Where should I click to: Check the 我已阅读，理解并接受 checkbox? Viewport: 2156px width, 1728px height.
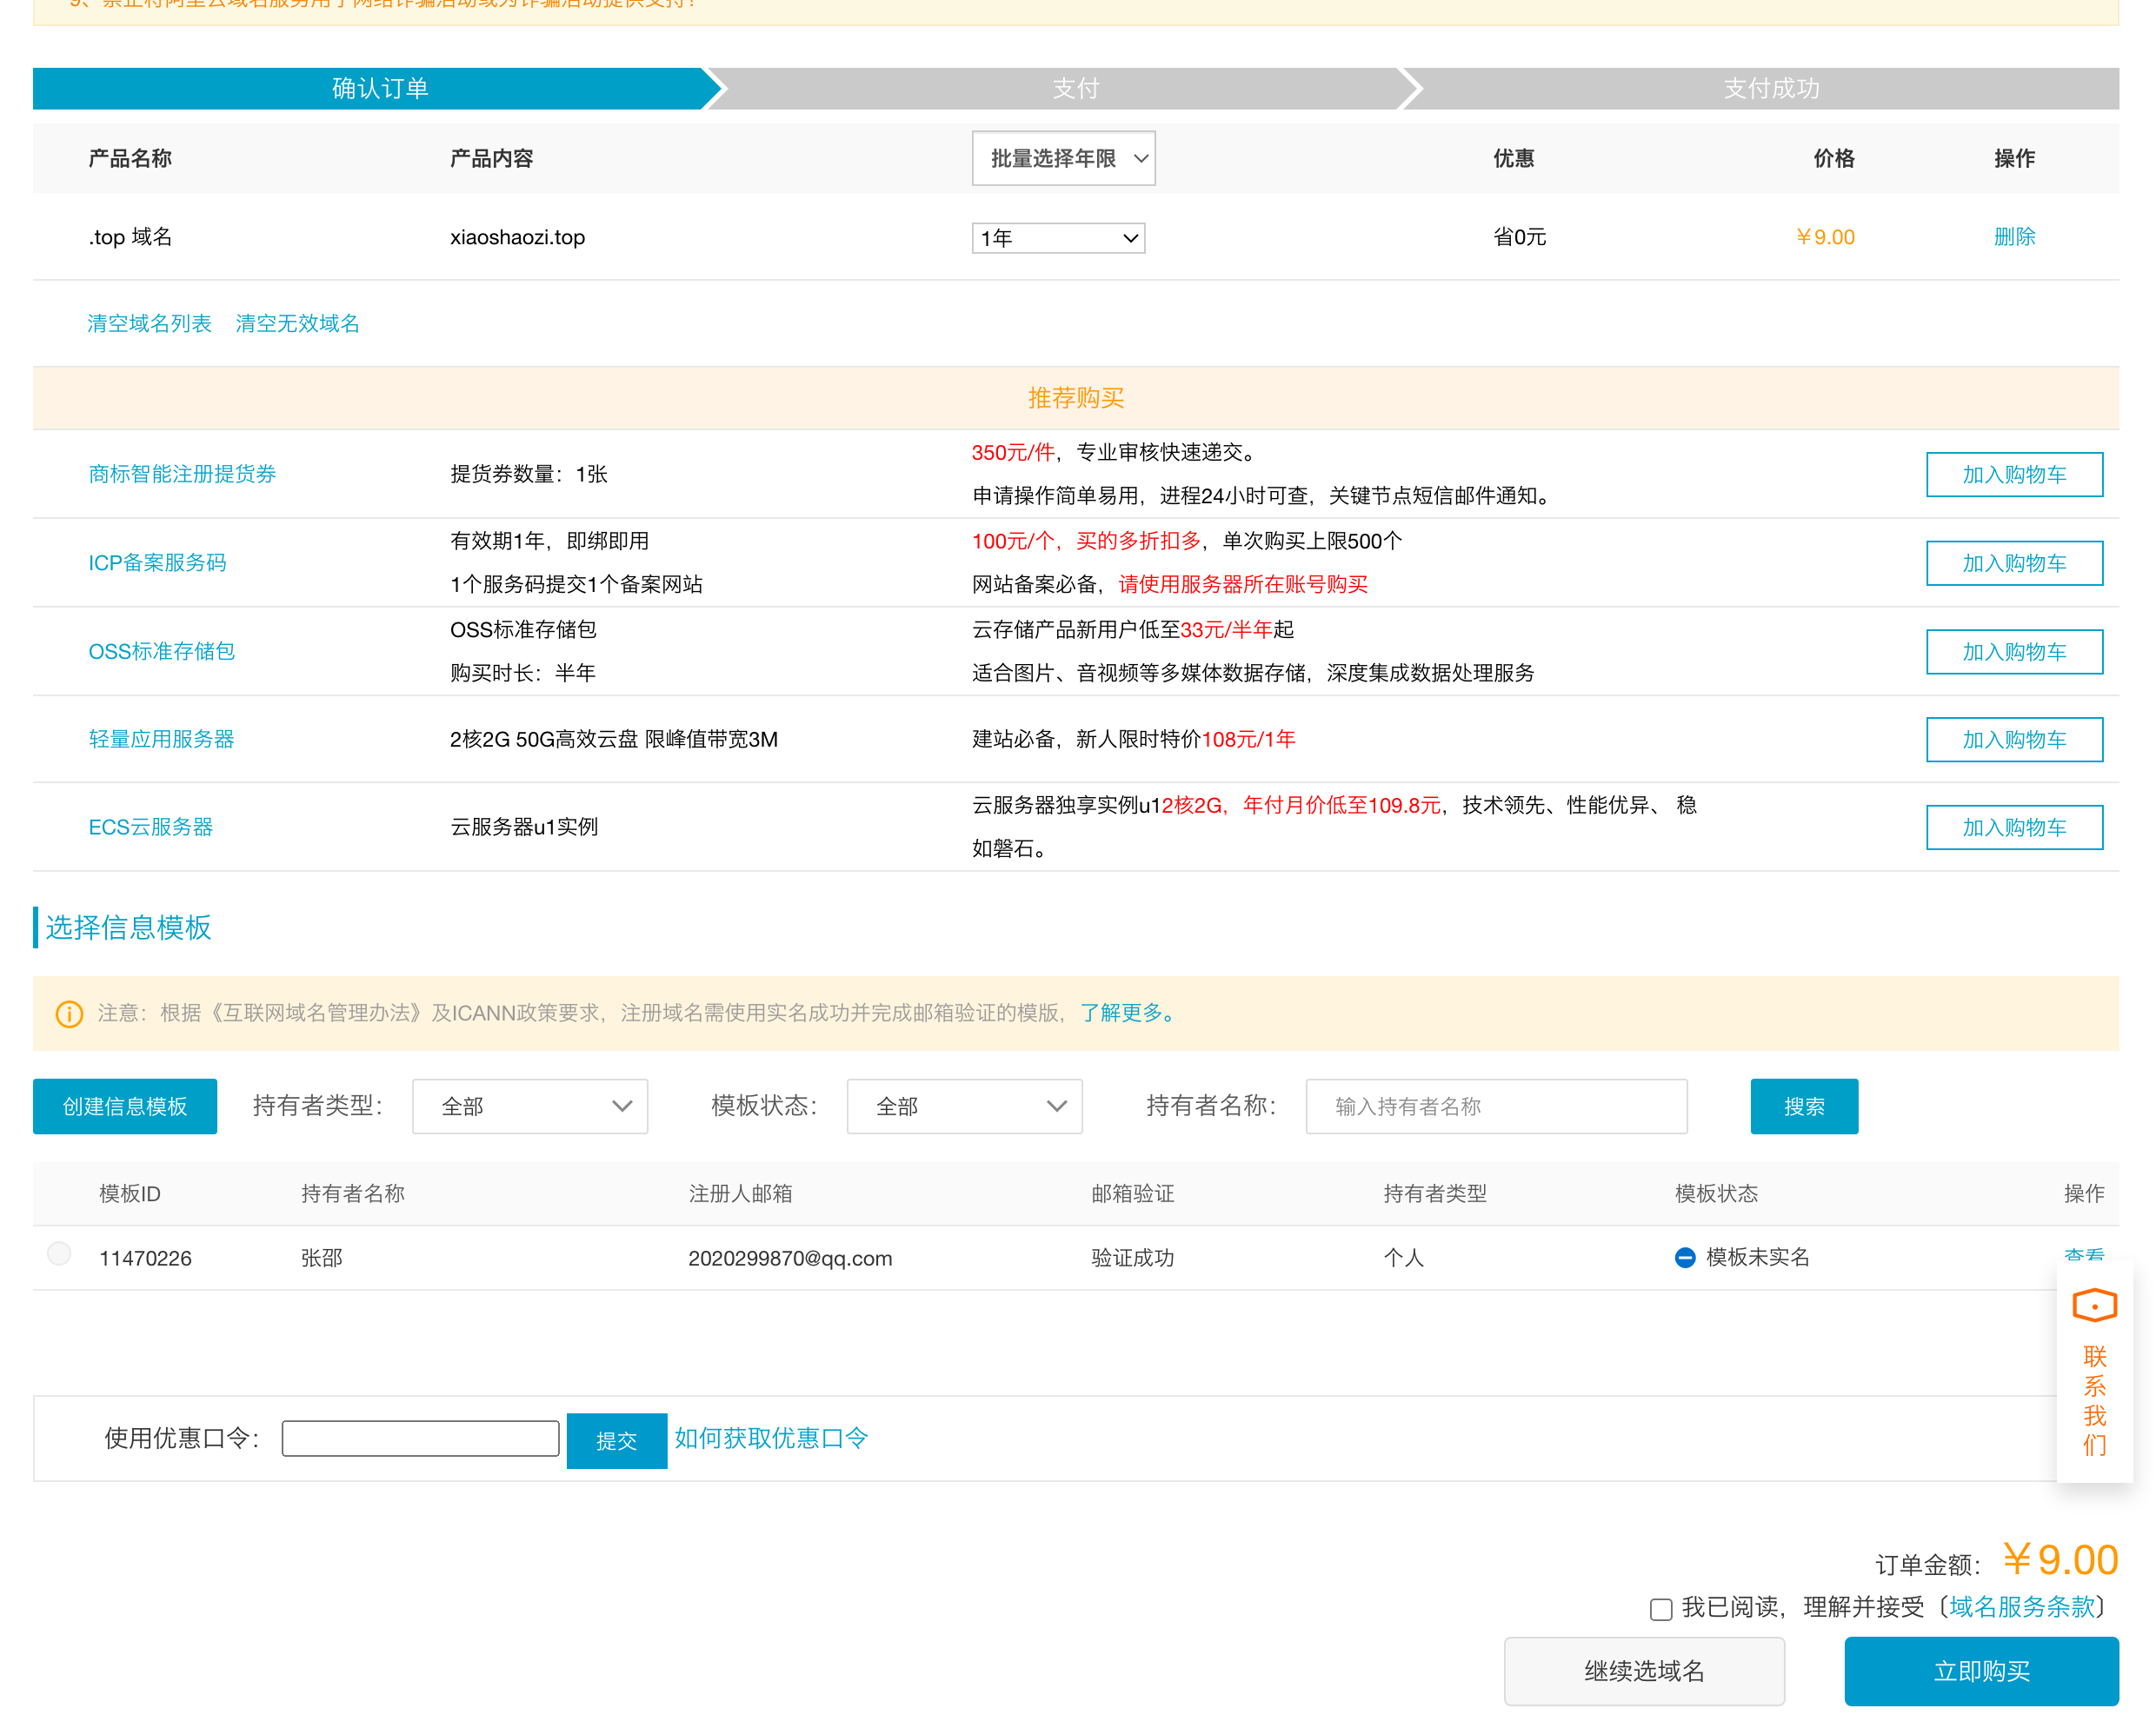(x=1661, y=1609)
